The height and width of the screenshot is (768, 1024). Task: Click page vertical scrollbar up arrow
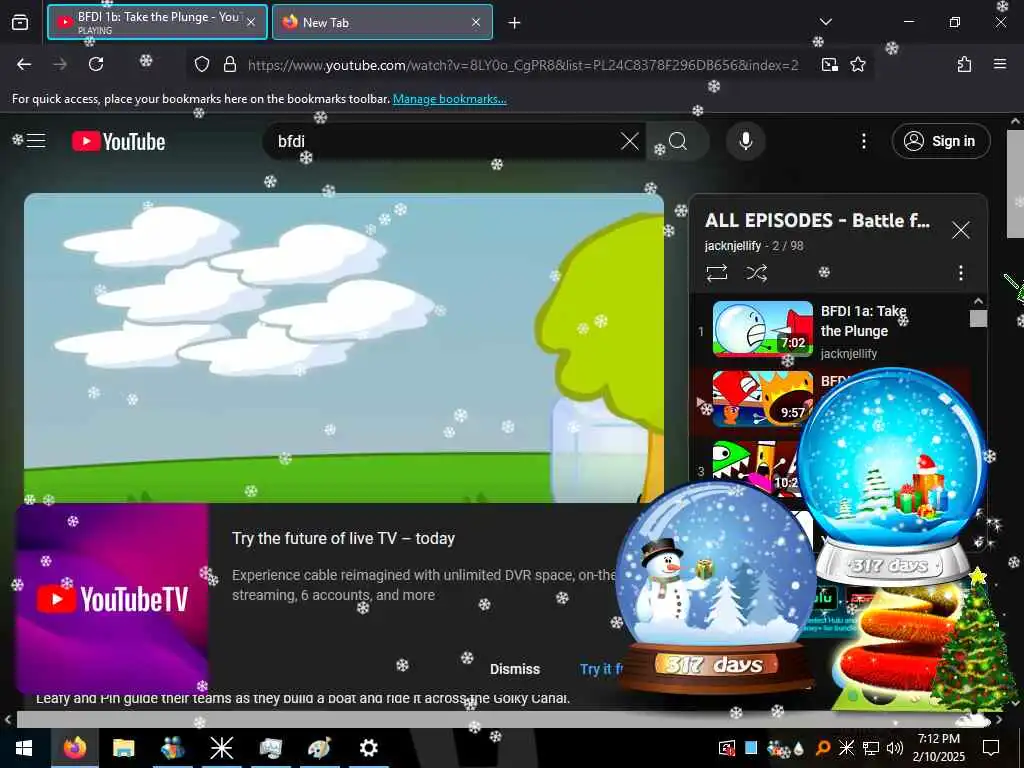pos(1015,121)
